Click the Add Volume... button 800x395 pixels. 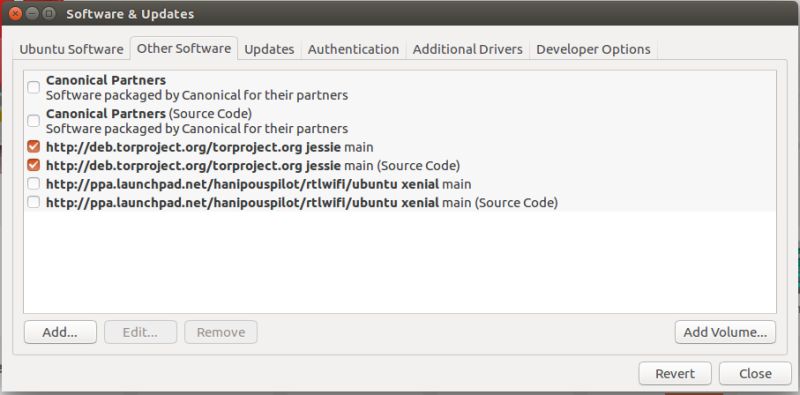click(725, 332)
